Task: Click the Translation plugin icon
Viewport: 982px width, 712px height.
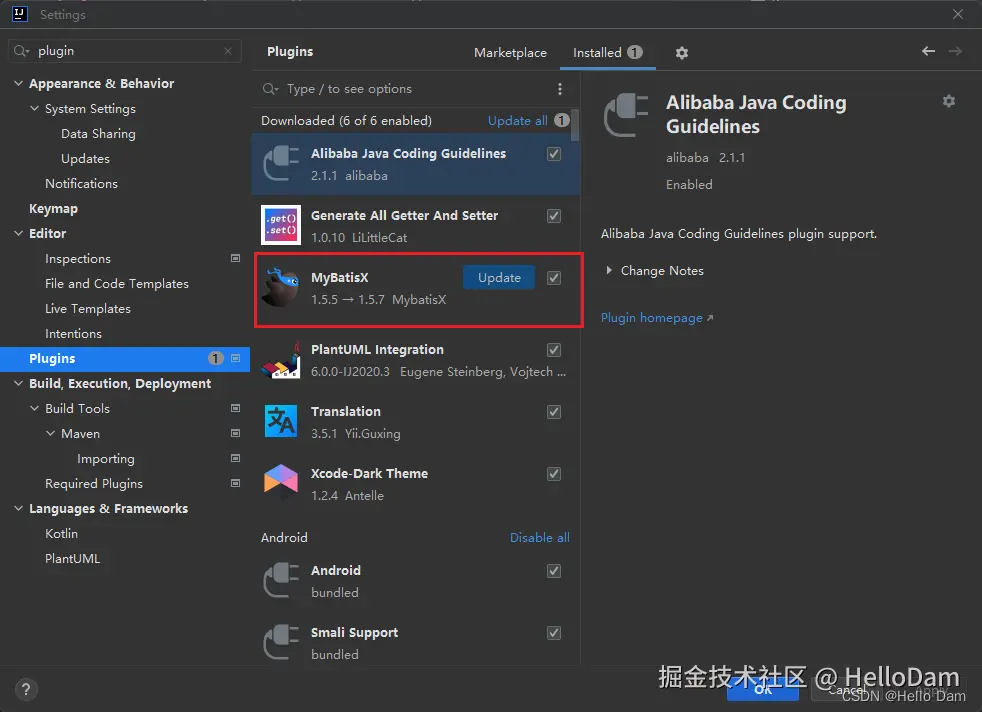Action: (x=281, y=421)
